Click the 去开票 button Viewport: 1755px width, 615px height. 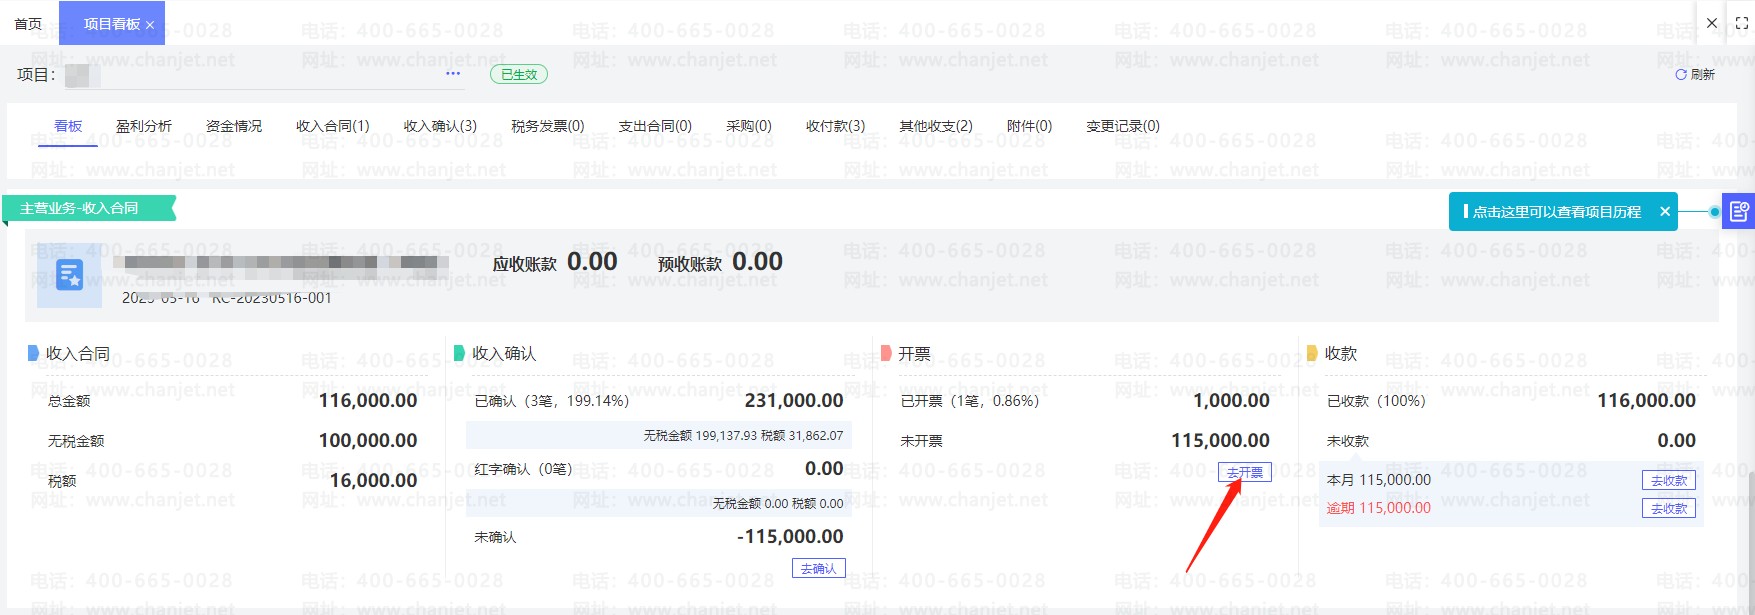[1245, 473]
